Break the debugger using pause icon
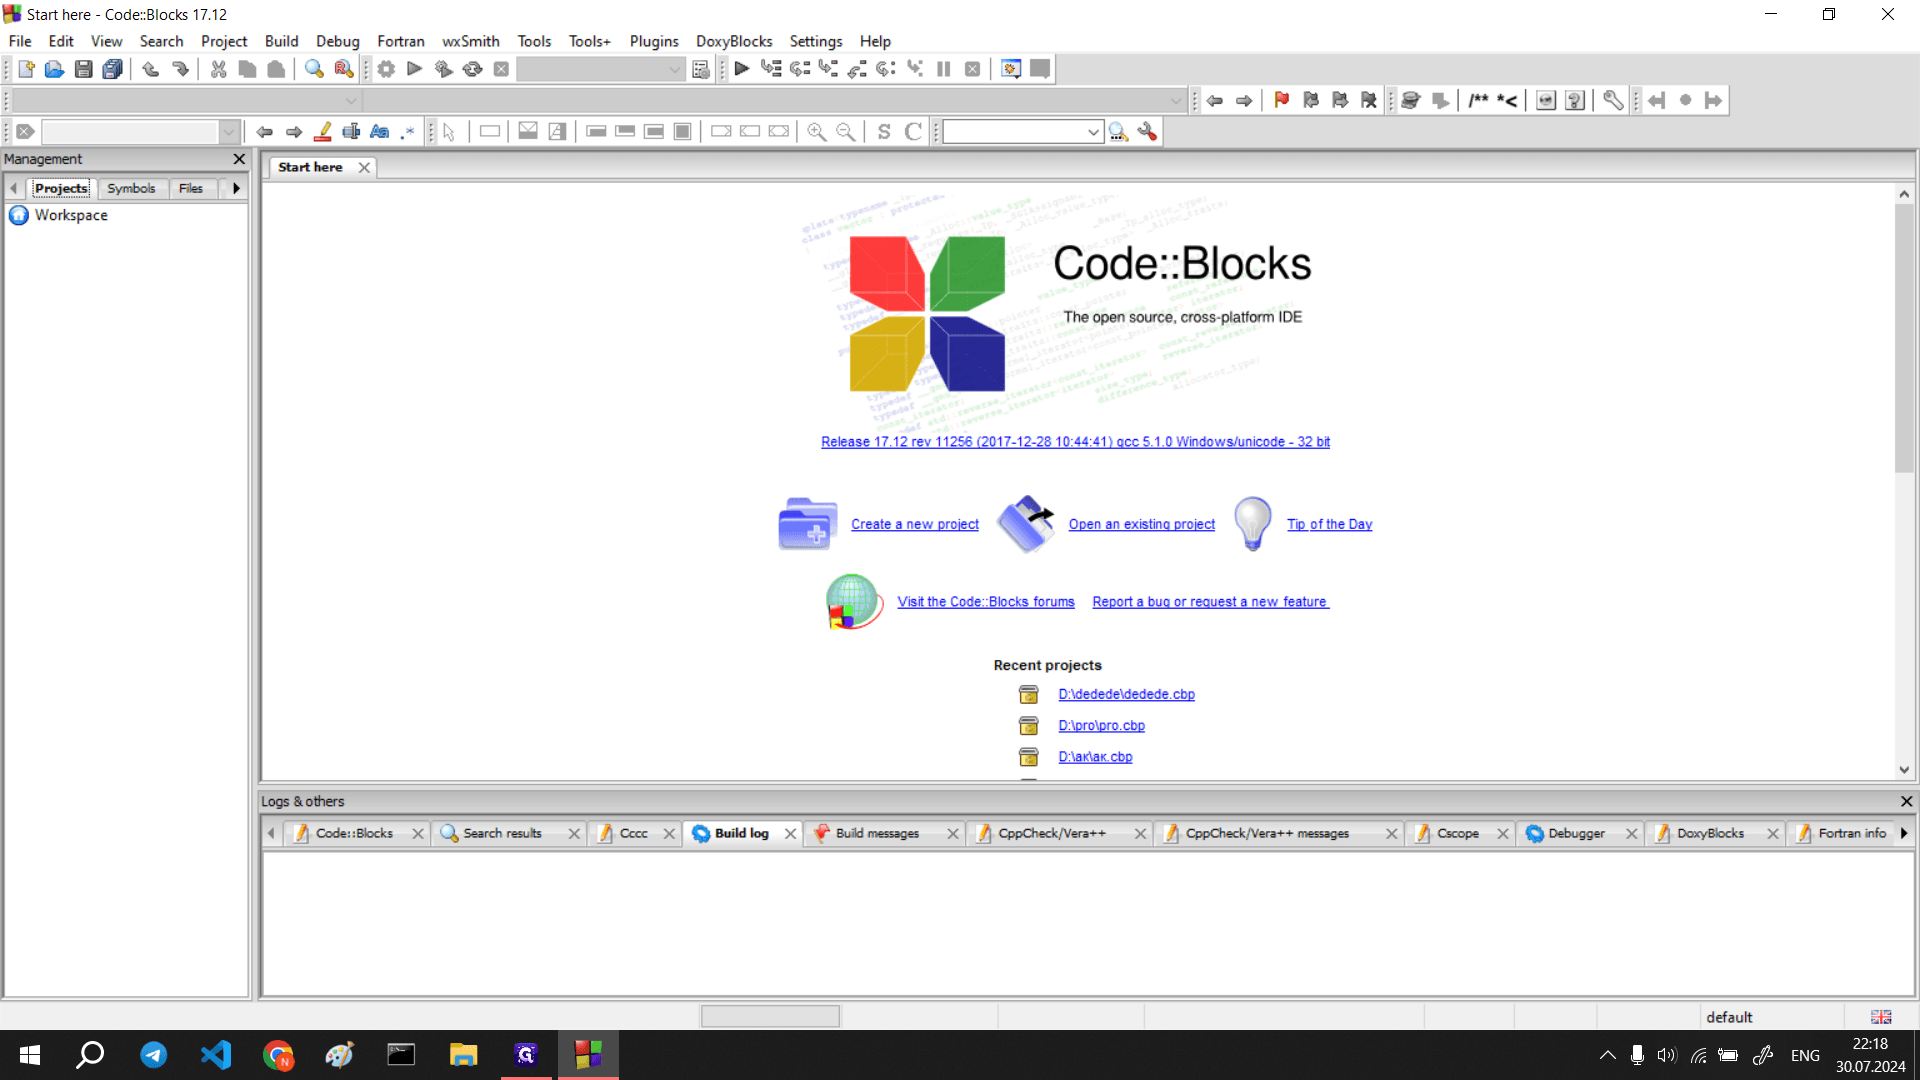The image size is (1920, 1080). tap(943, 69)
